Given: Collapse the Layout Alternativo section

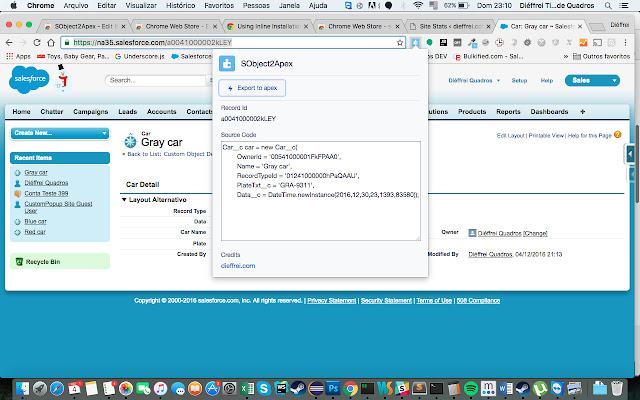Looking at the screenshot, I should tap(124, 200).
